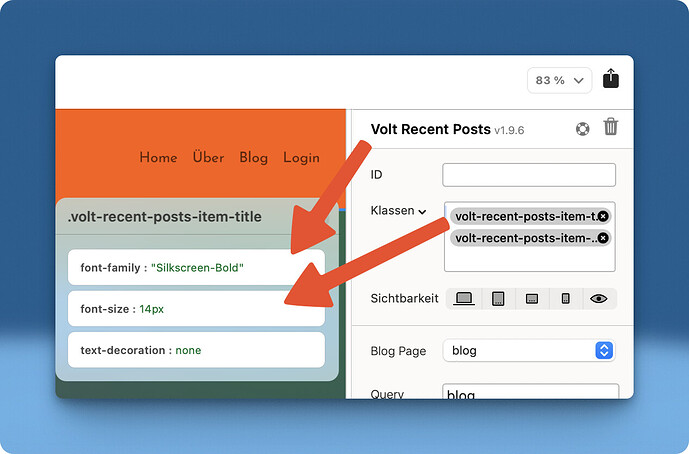
Task: Click the Blog navigation link
Action: click(253, 158)
